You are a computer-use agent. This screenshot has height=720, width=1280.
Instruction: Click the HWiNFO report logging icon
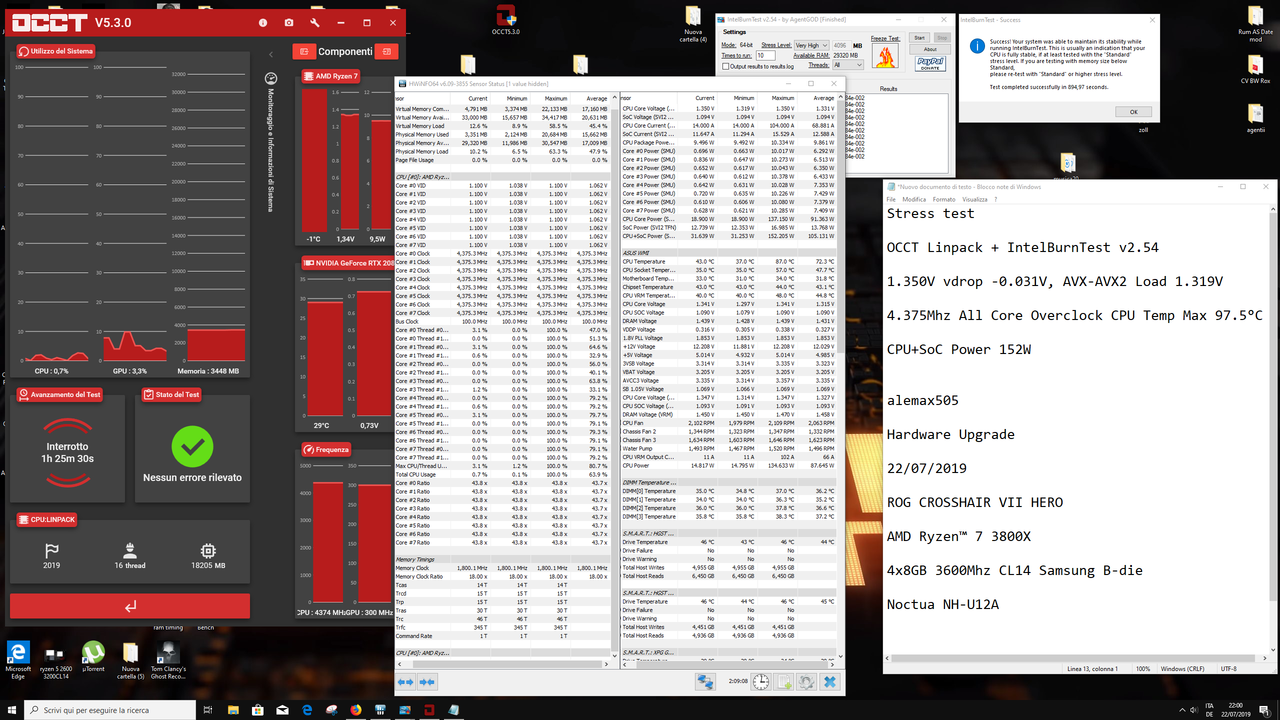point(782,682)
